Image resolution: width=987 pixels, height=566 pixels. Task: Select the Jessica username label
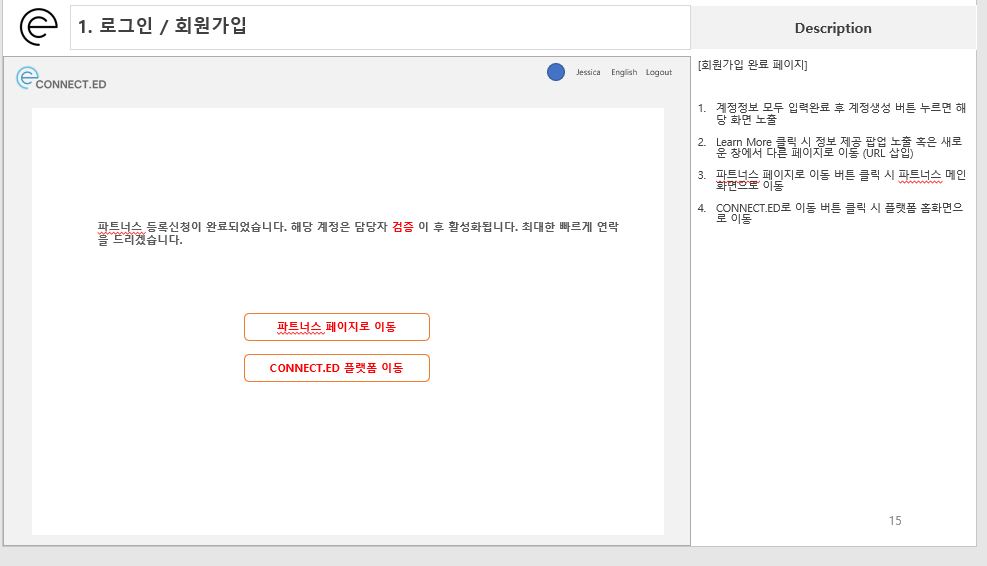[x=588, y=72]
